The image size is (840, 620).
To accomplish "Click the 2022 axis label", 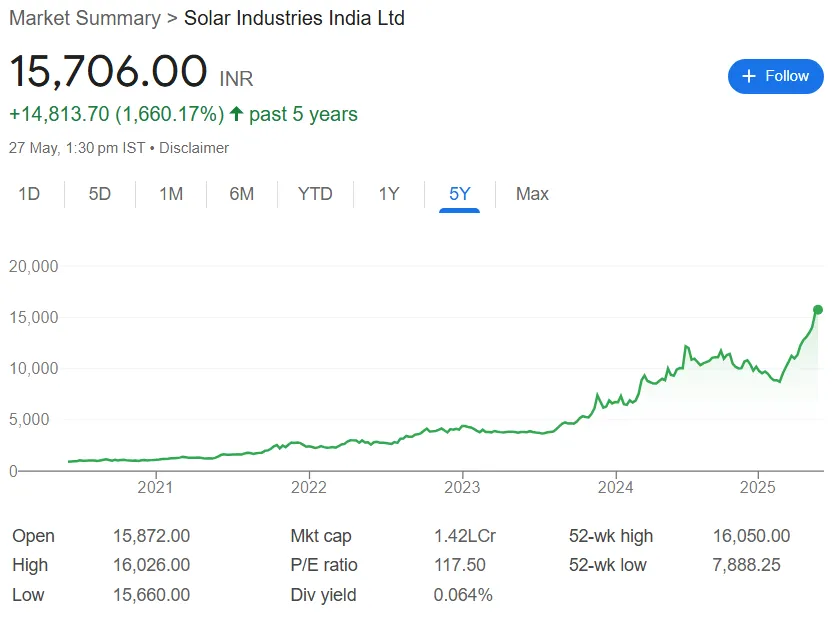I will coord(309,487).
